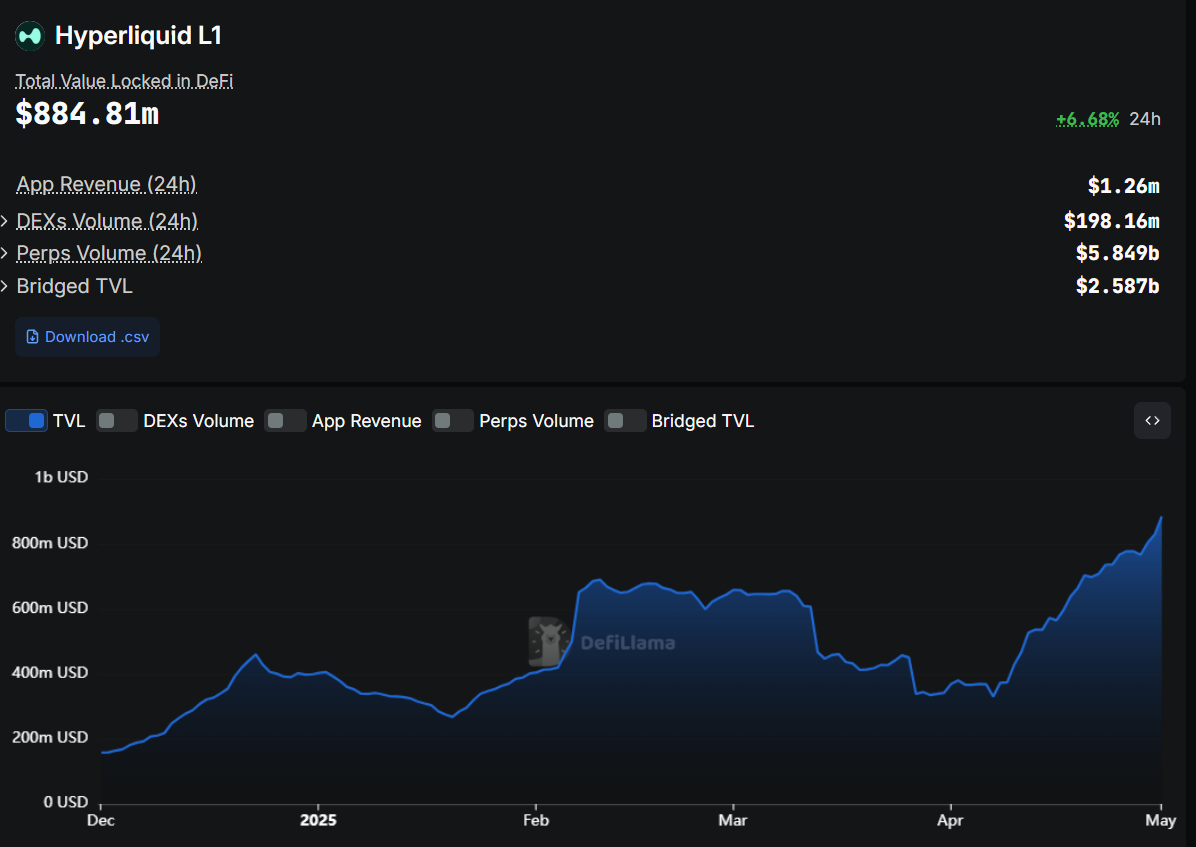
Task: Click Total Value Locked in DeFi label
Action: coord(124,81)
